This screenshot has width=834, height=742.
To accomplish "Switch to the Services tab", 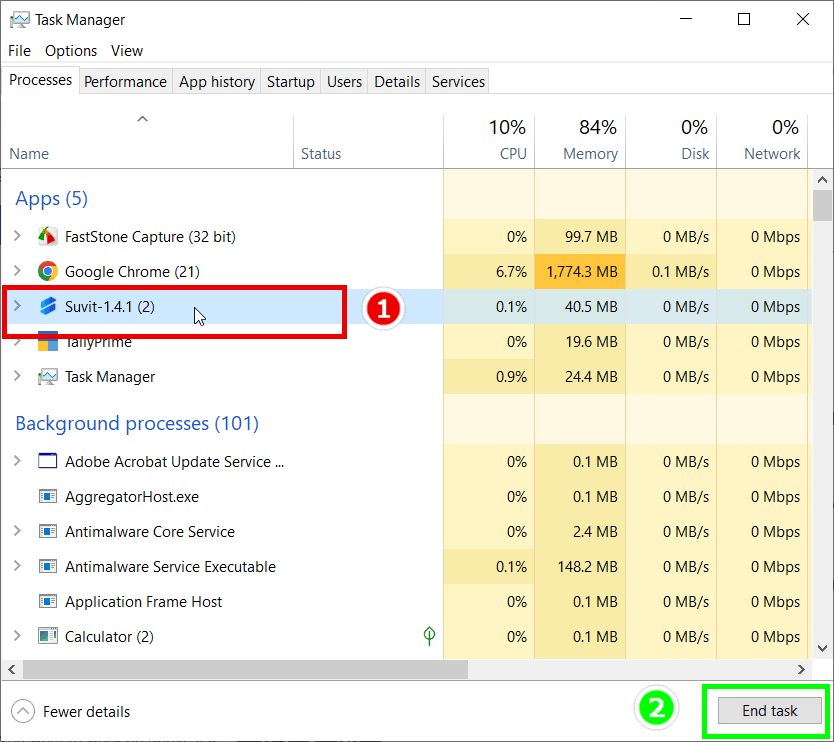I will pos(458,81).
